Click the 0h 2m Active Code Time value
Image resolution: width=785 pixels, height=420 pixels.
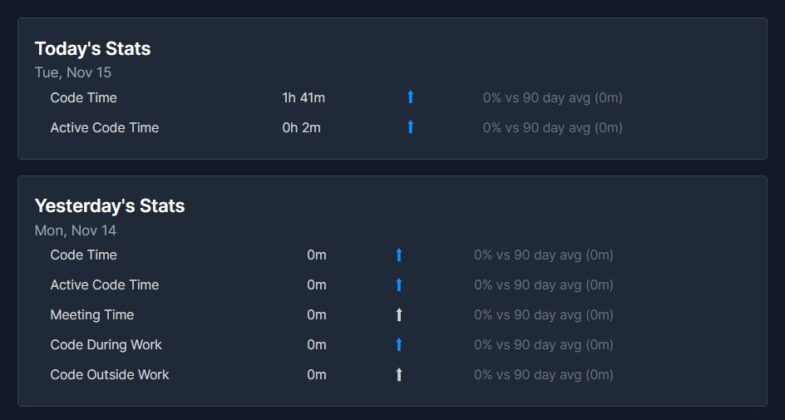[301, 128]
